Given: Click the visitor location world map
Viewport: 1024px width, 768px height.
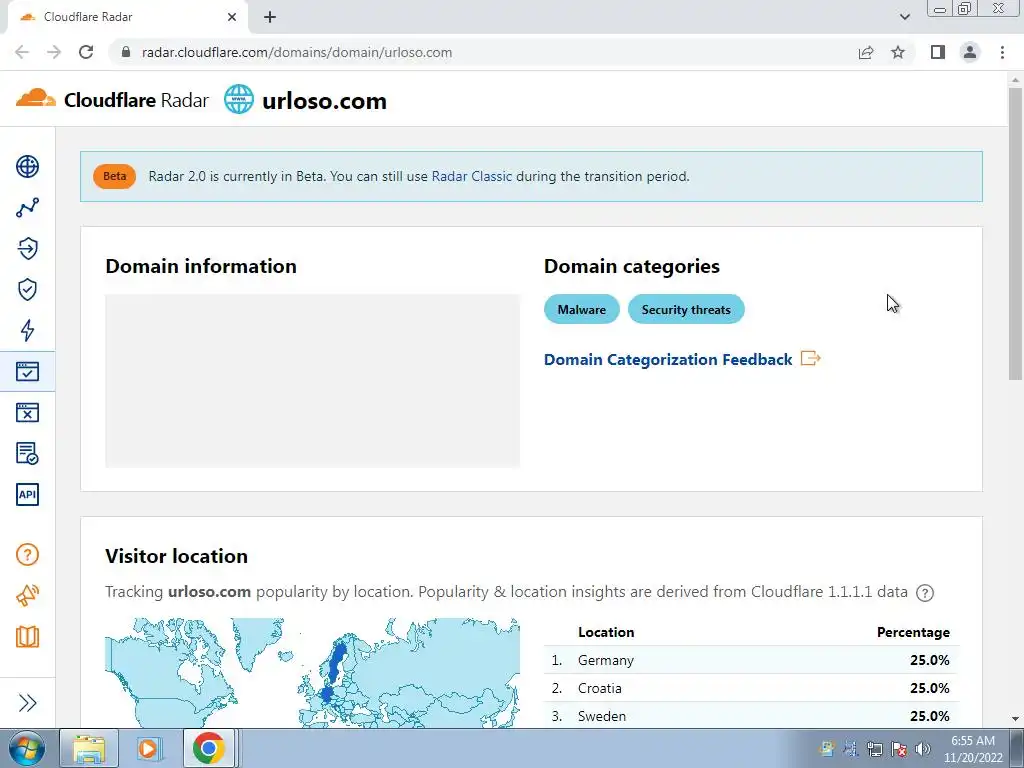Looking at the screenshot, I should coord(312,673).
